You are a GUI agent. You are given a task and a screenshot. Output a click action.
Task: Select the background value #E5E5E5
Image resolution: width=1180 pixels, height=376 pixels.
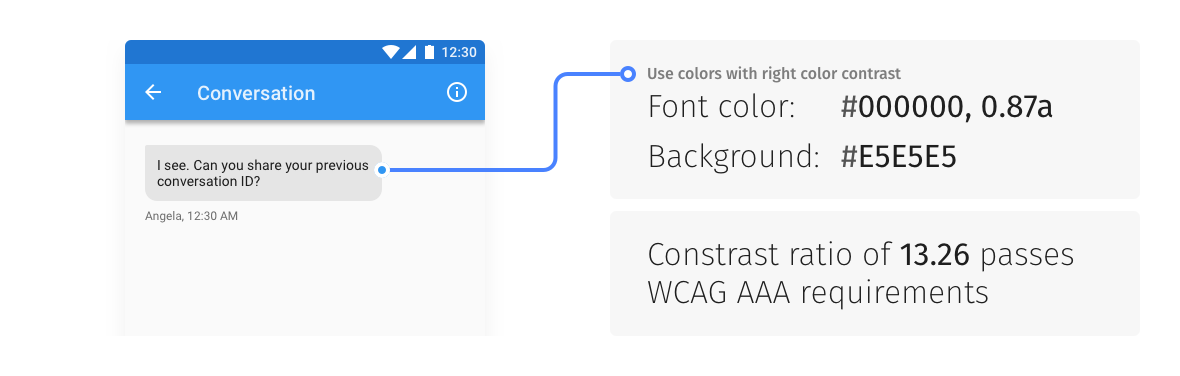[899, 157]
